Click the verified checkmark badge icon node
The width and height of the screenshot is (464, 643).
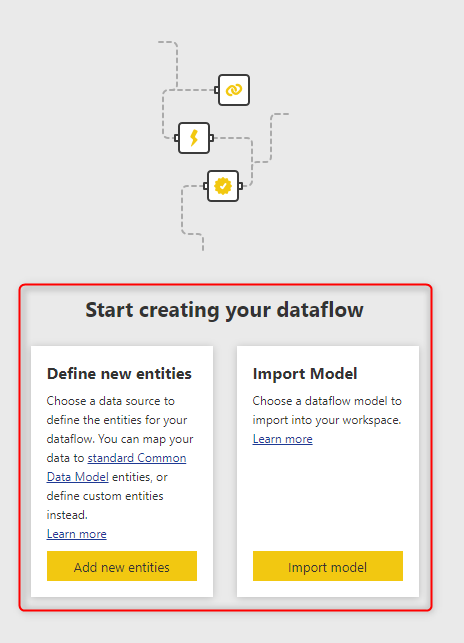(x=223, y=186)
